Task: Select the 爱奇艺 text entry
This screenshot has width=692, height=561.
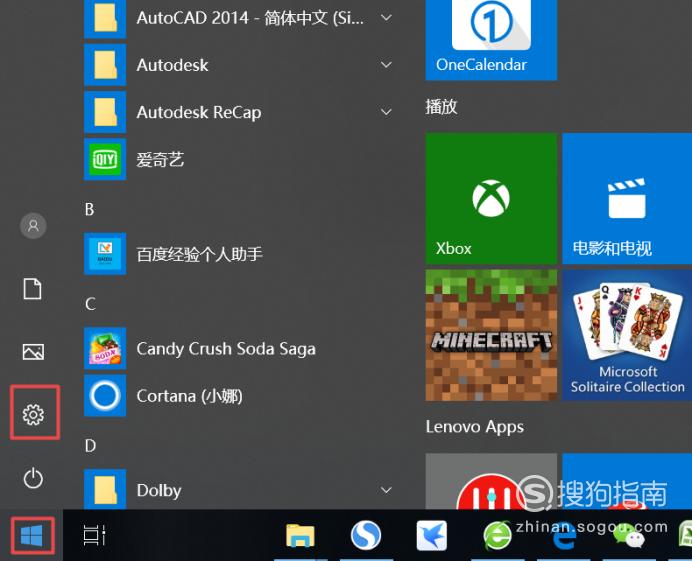Action: [160, 159]
